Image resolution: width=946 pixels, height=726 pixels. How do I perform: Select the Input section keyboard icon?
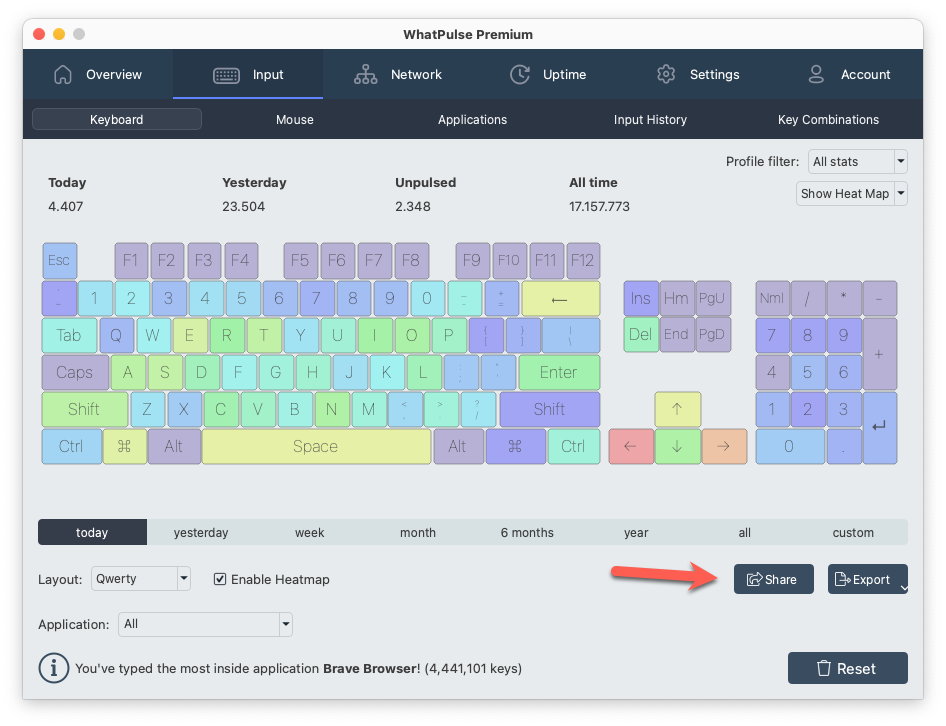[x=225, y=74]
